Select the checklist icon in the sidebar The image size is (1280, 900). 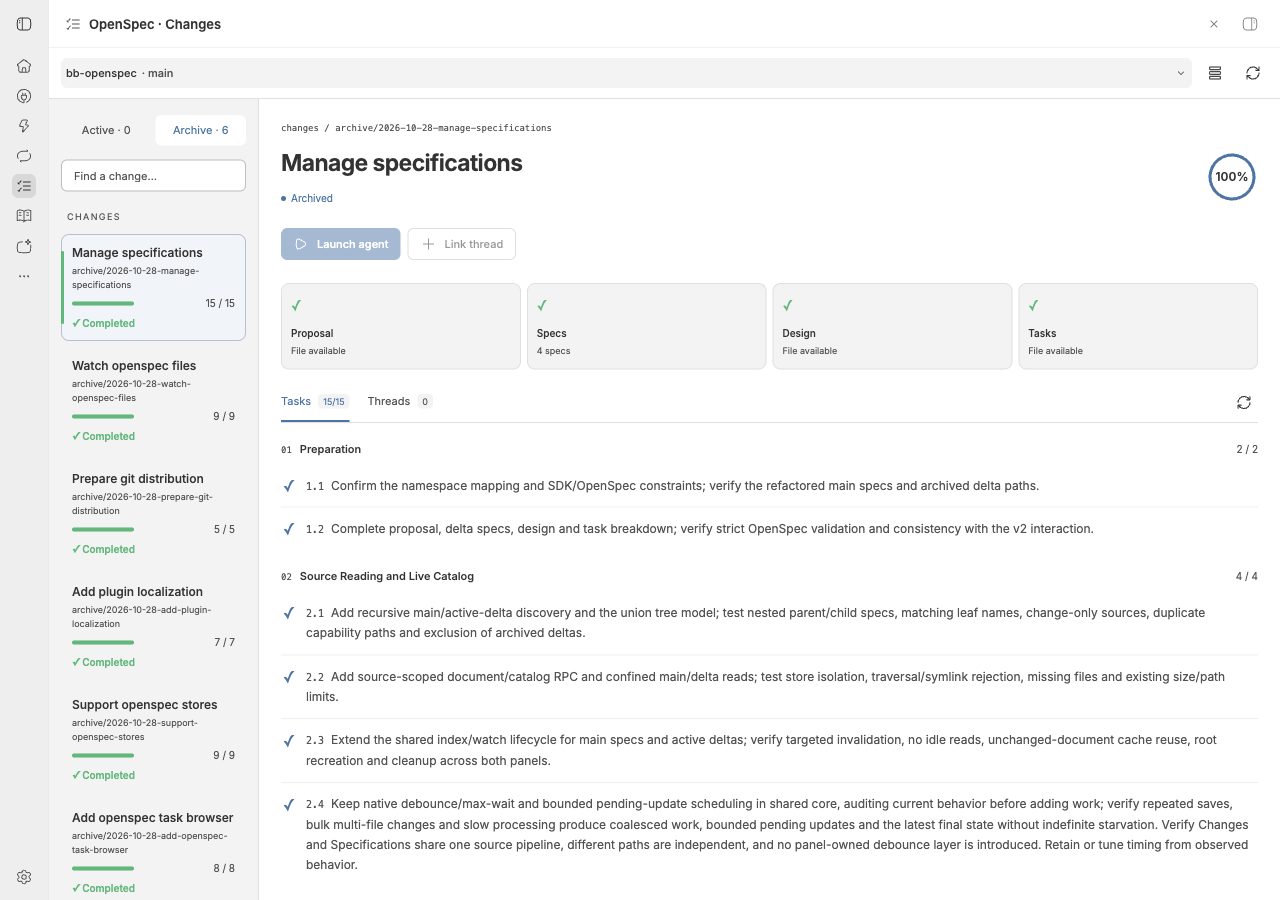click(24, 186)
